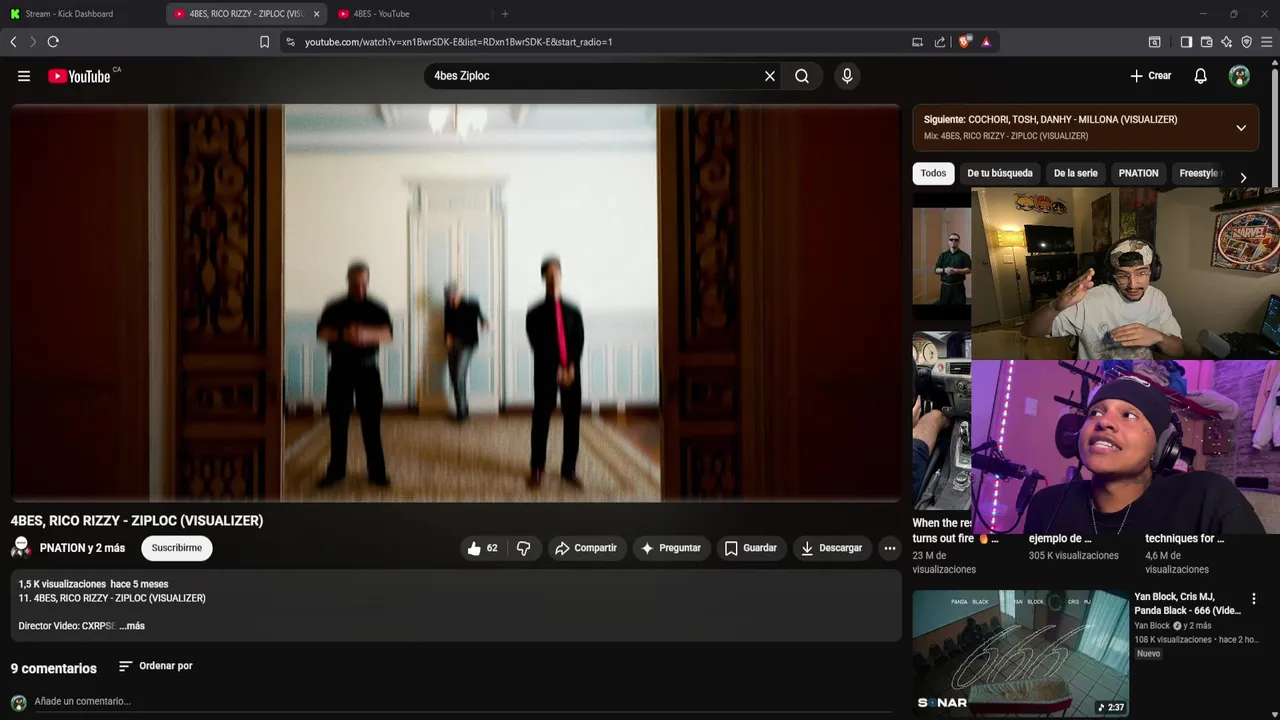The height and width of the screenshot is (720, 1280).
Task: Clear the search box with X
Action: pos(770,76)
